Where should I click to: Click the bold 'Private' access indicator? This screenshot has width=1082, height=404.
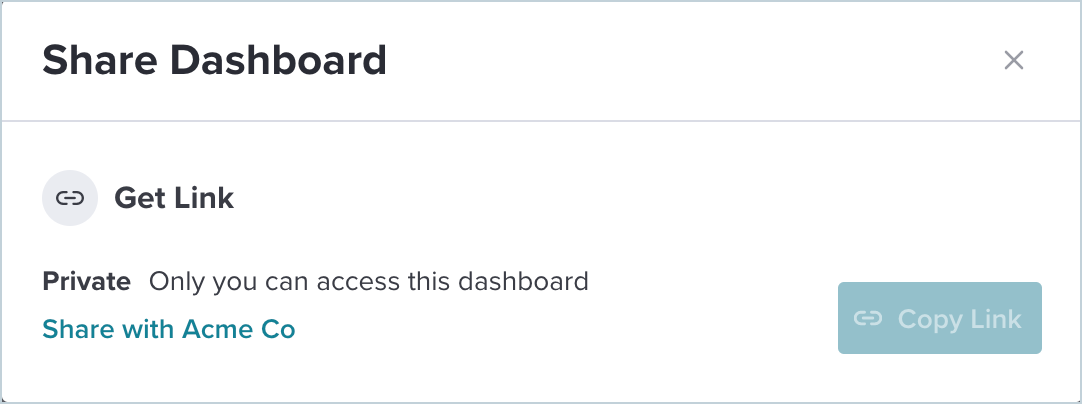click(86, 282)
